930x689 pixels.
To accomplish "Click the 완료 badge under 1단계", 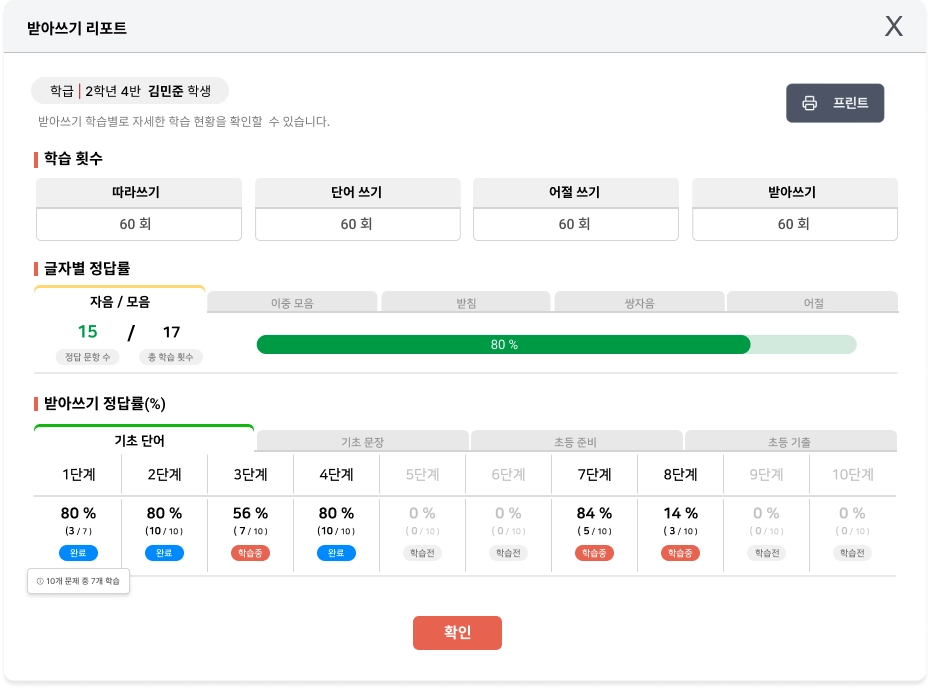I will coord(78,553).
